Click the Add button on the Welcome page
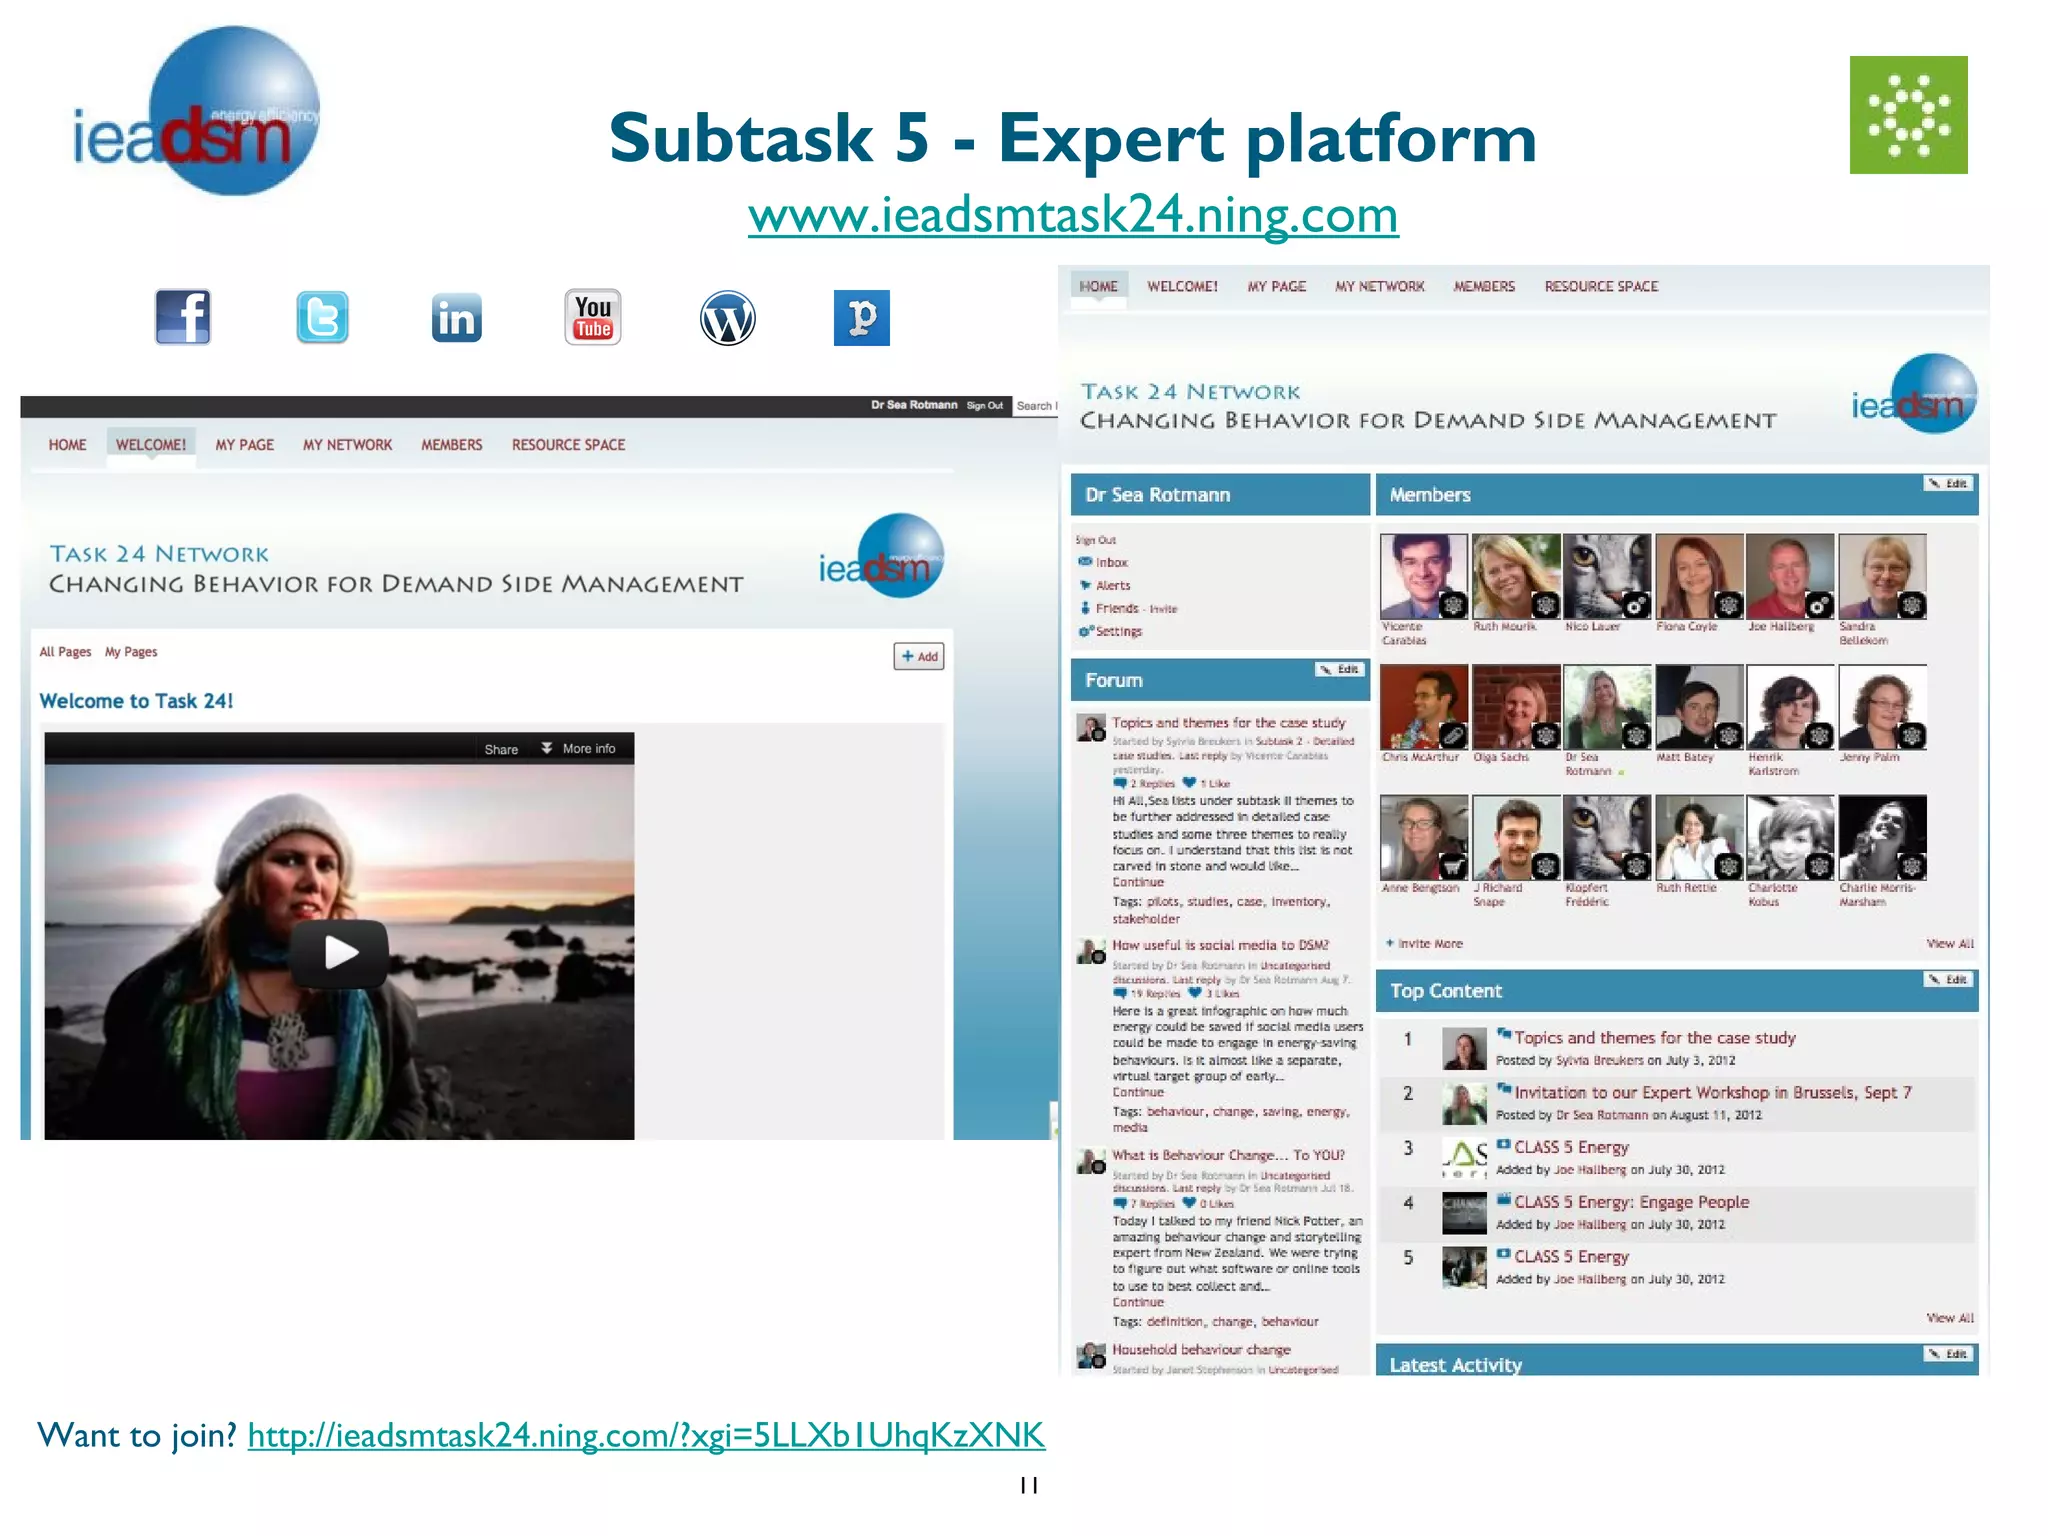The width and height of the screenshot is (2048, 1536). tap(919, 656)
